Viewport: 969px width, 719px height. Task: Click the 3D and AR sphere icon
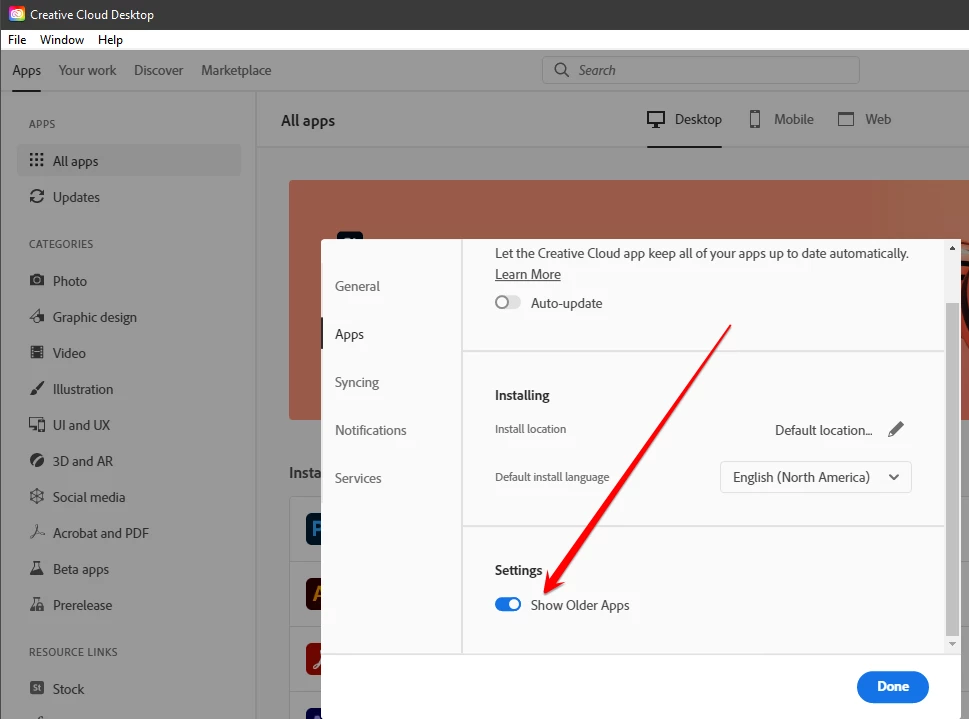click(36, 461)
